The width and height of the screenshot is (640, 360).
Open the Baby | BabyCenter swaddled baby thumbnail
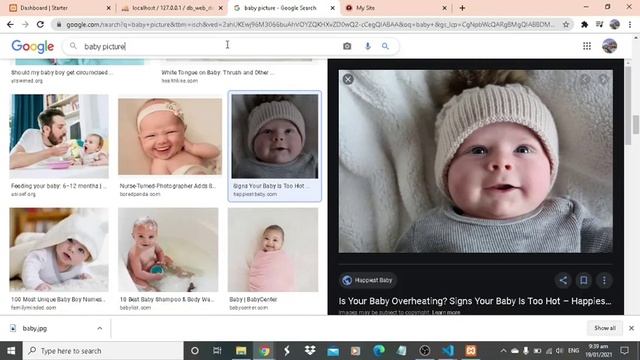click(273, 250)
